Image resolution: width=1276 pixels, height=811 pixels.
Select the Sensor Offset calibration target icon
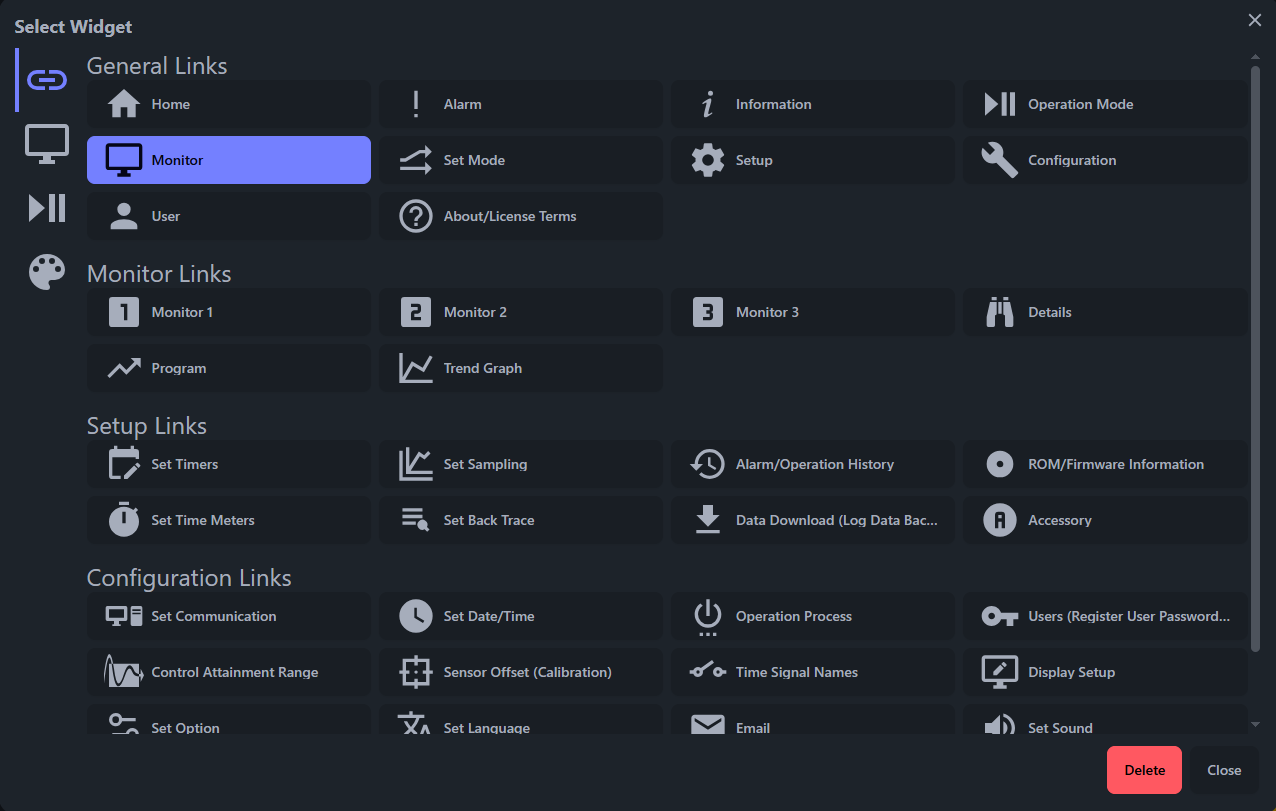416,672
